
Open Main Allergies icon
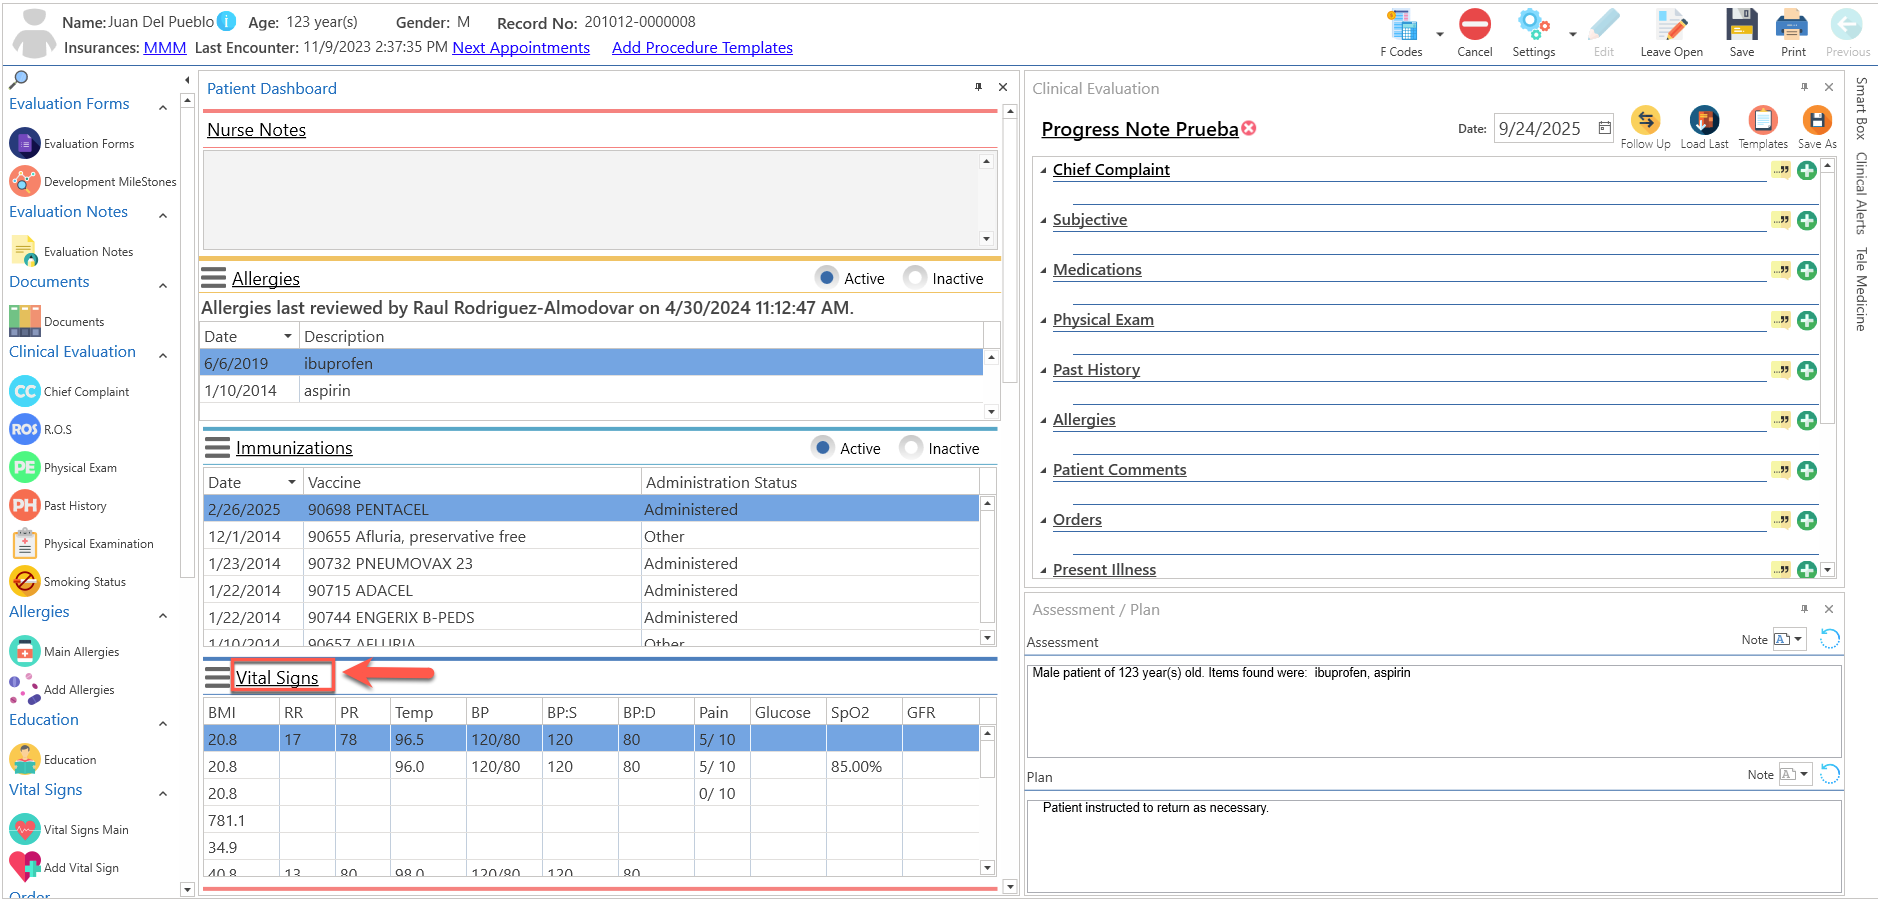click(x=25, y=651)
